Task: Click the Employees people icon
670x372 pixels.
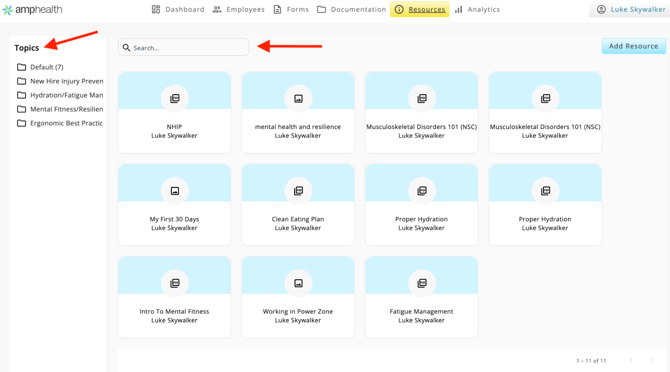Action: (x=217, y=9)
